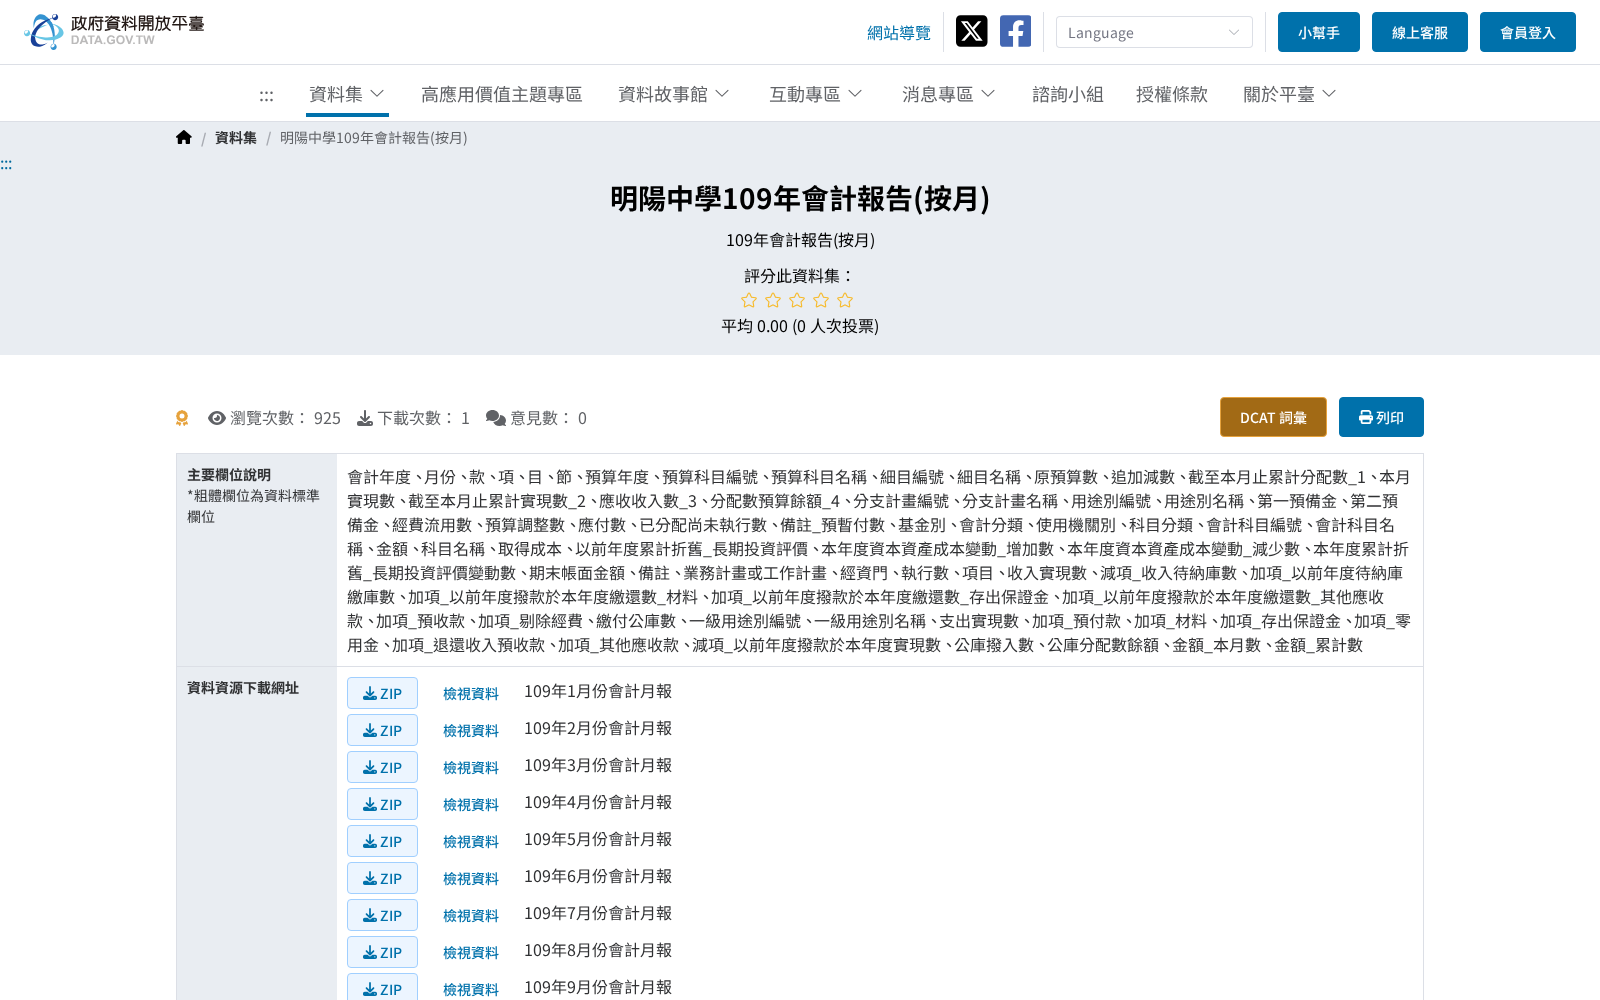View data for 109年2月份會計月報
The height and width of the screenshot is (1000, 1600).
pos(471,730)
